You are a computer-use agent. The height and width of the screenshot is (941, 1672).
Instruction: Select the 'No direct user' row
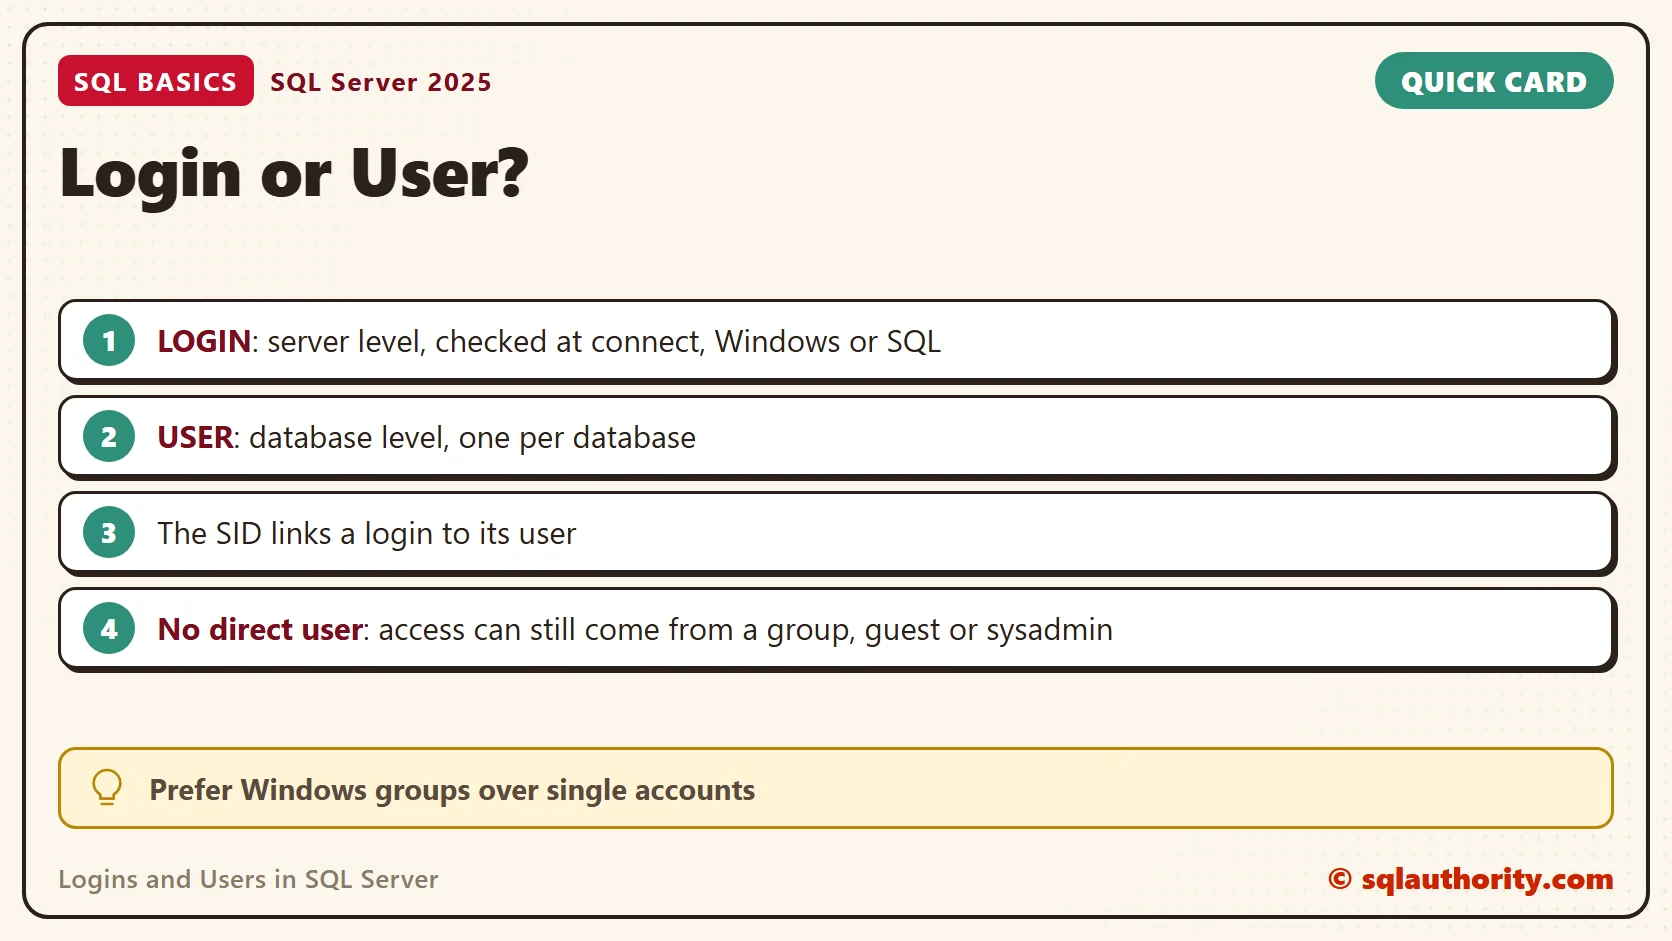(837, 629)
